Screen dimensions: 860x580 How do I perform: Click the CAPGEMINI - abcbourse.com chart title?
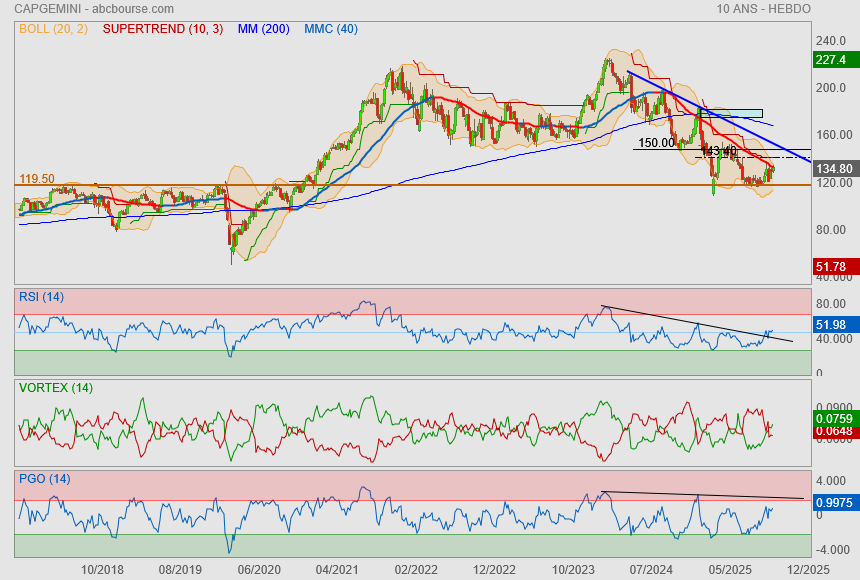click(x=87, y=9)
